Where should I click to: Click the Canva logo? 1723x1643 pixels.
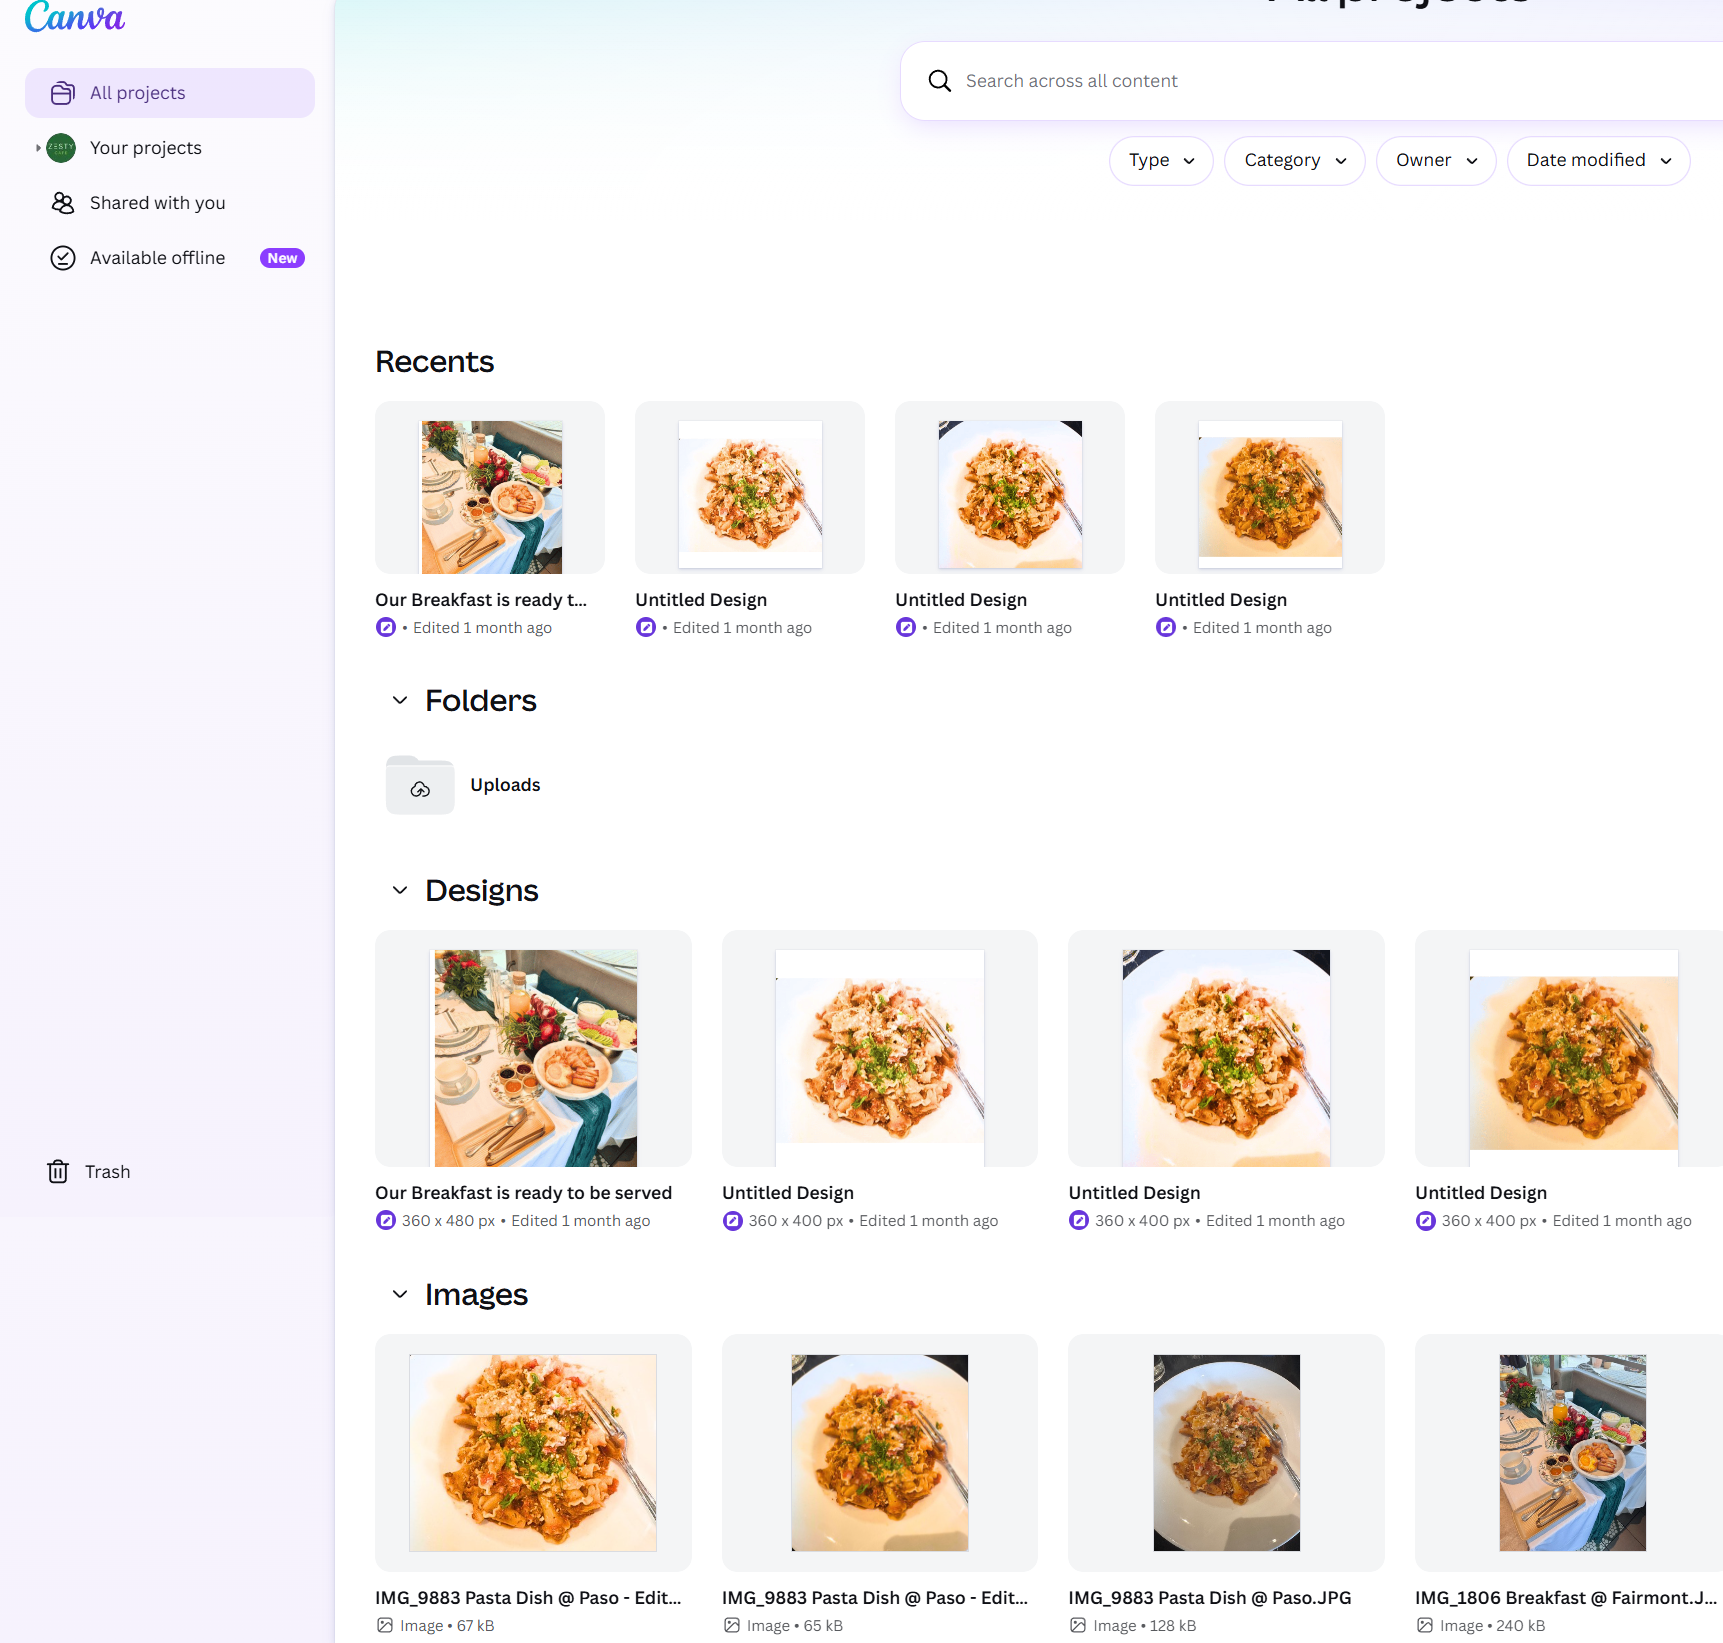(x=75, y=16)
